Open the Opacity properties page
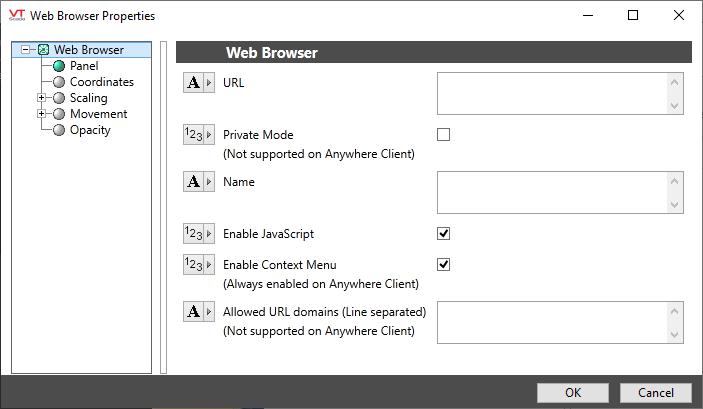Viewport: 703px width, 409px height. click(x=90, y=130)
